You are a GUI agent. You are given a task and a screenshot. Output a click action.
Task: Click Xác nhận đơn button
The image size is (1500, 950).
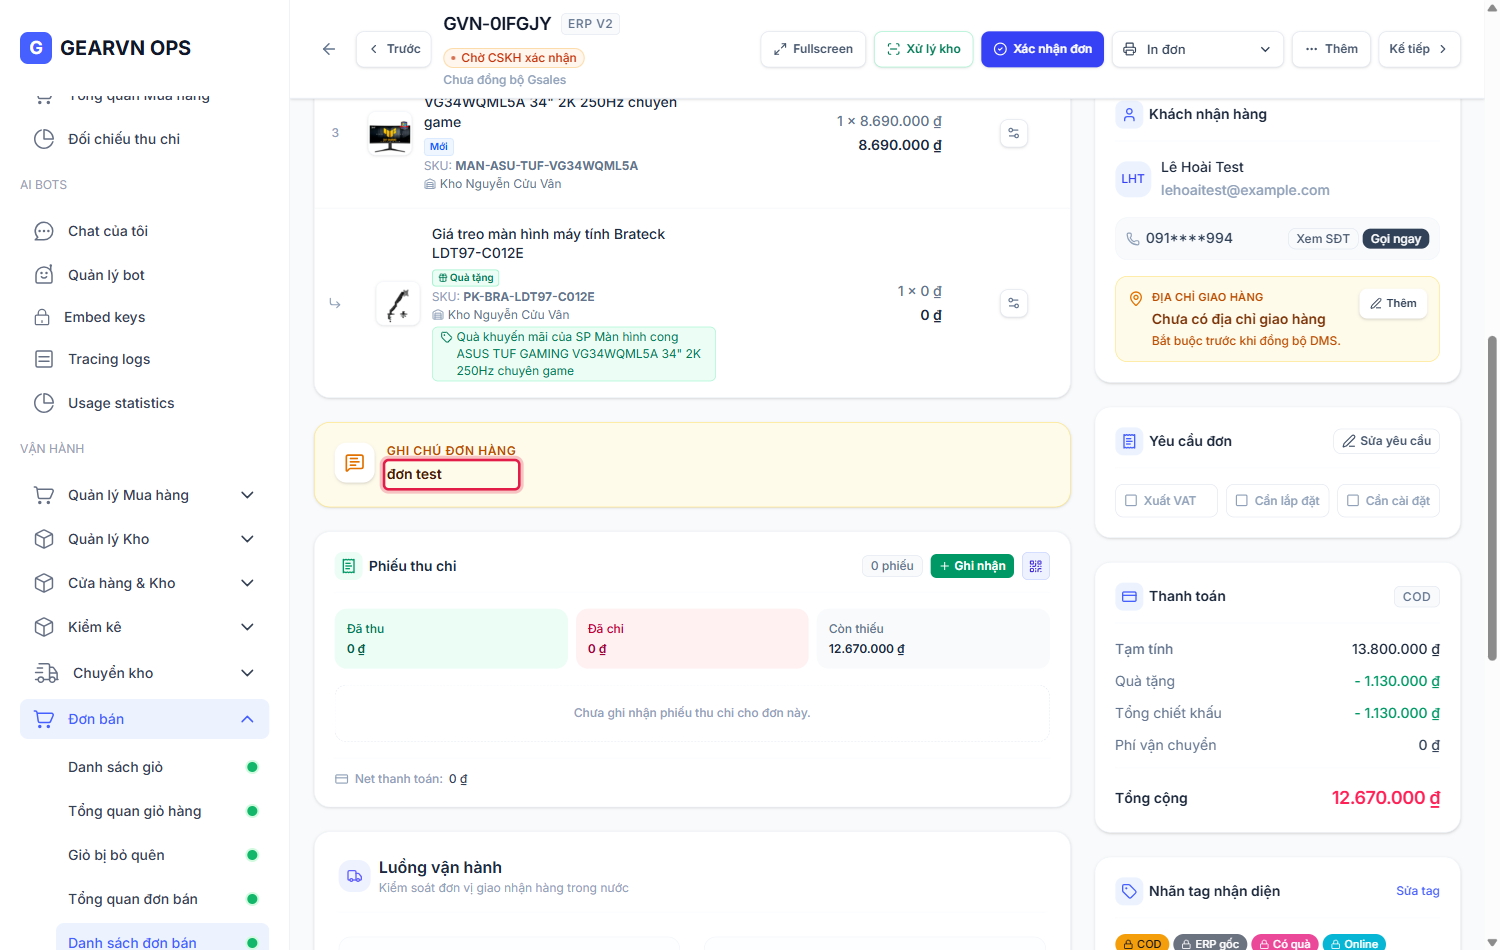tap(1042, 49)
